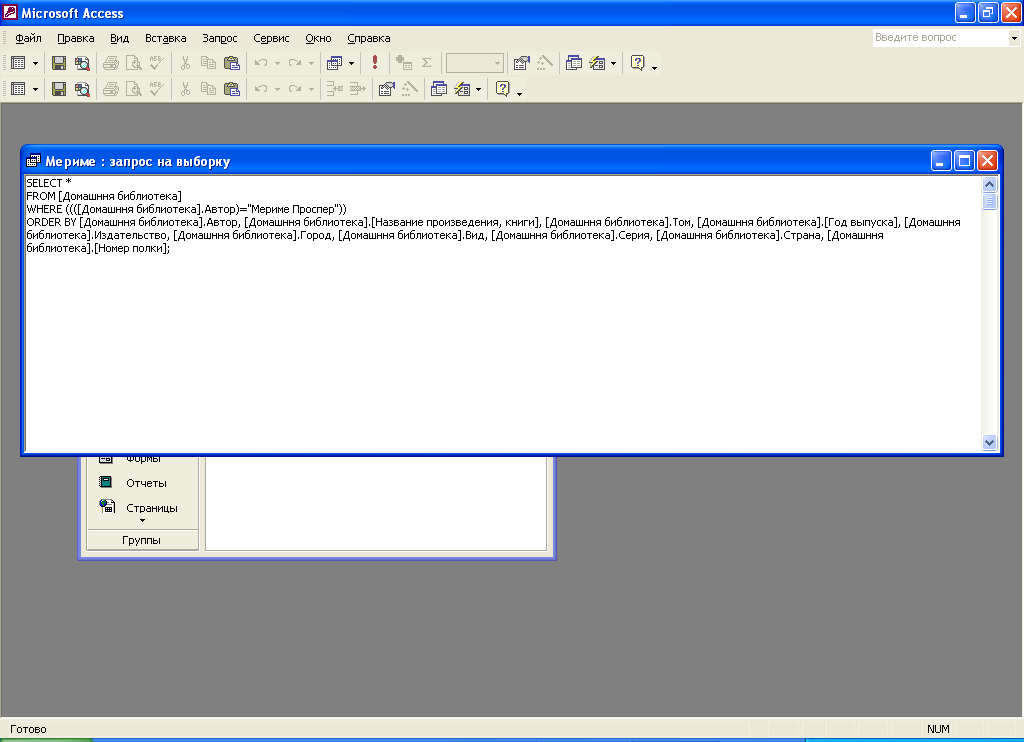Viewport: 1024px width, 742px height.
Task: Open the Правка menu
Action: [x=76, y=39]
